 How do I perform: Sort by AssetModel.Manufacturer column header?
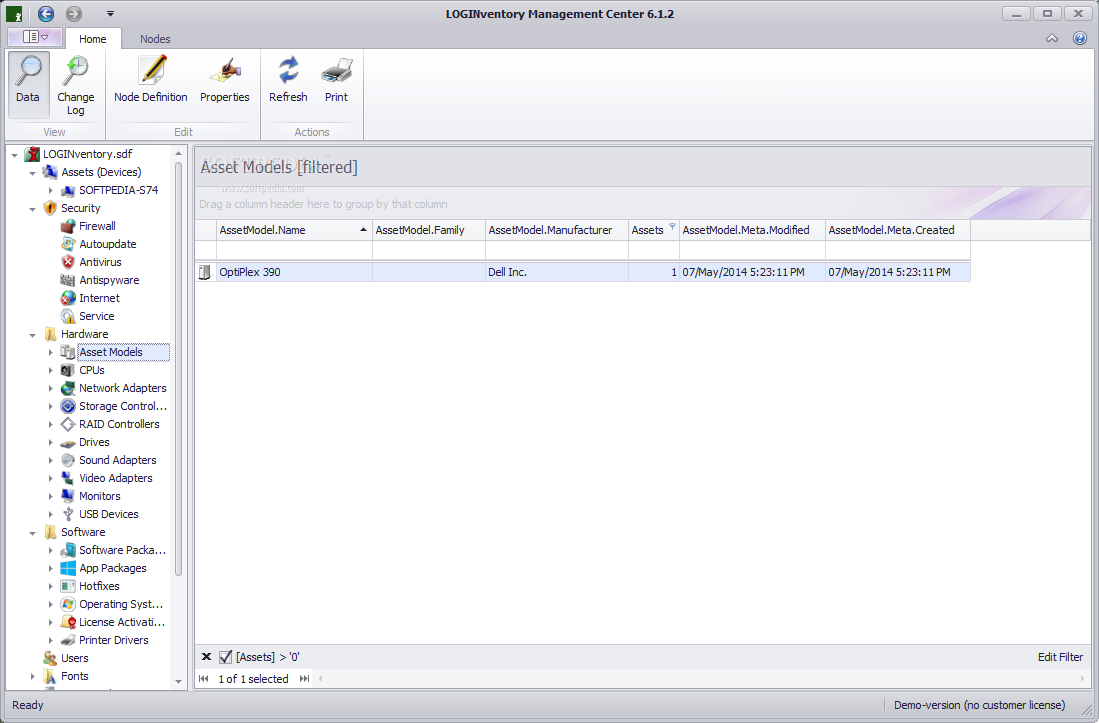557,230
